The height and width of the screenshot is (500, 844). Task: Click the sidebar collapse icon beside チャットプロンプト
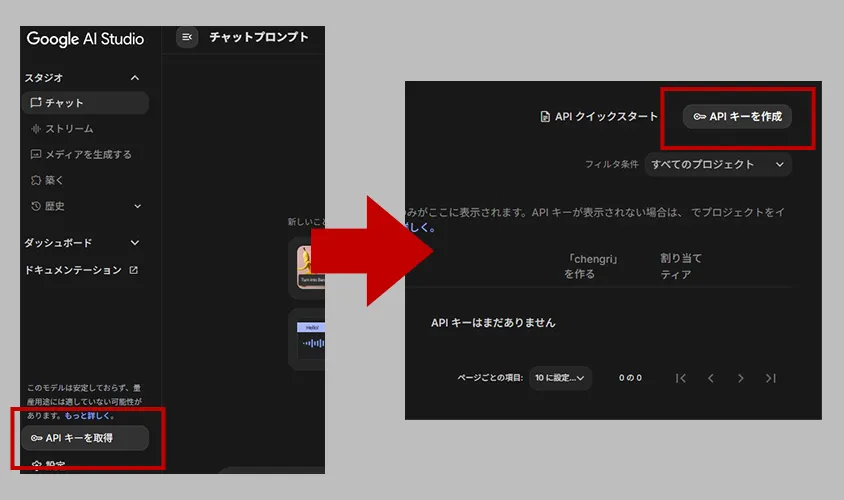187,37
